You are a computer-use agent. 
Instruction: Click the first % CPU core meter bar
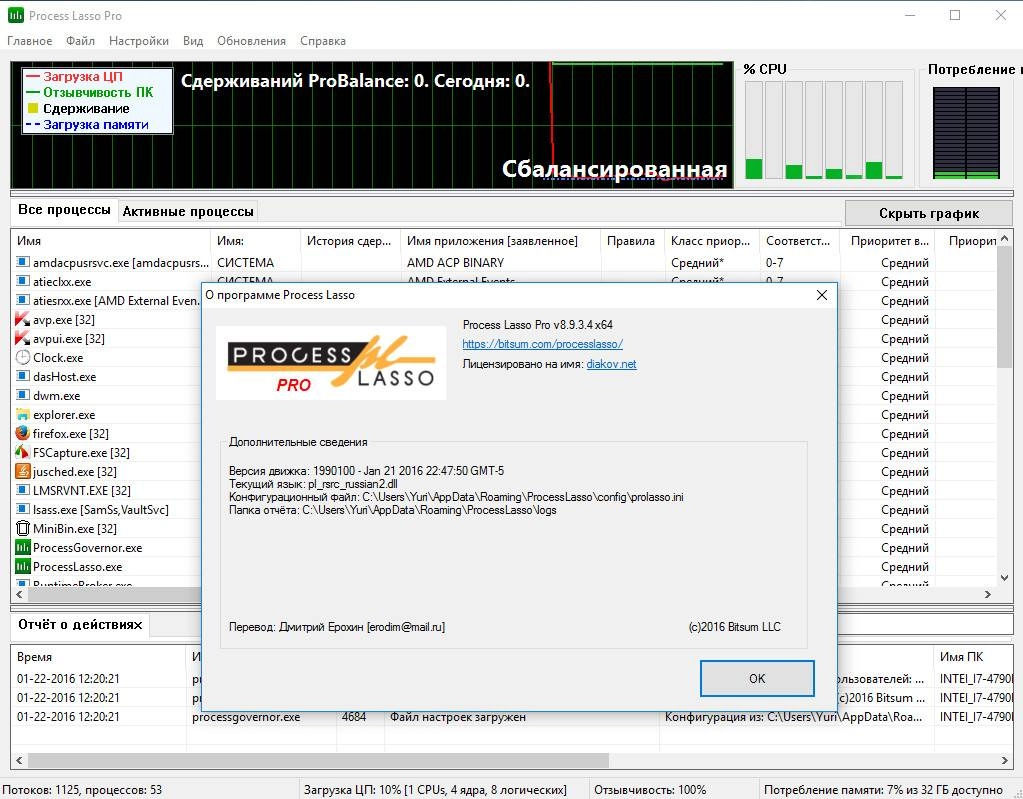(x=754, y=130)
